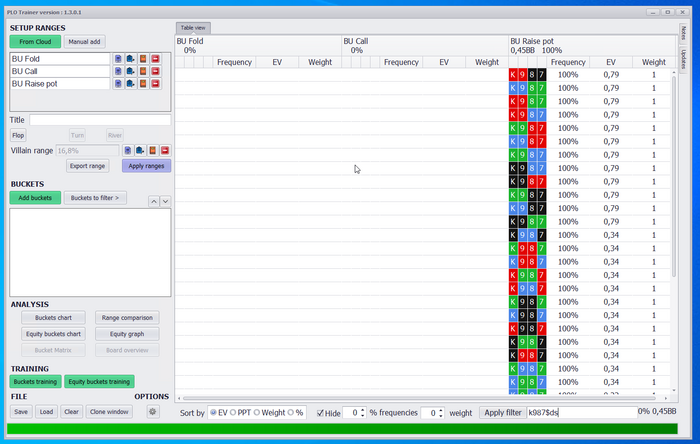Move bucket down with the down arrow

coord(165,202)
